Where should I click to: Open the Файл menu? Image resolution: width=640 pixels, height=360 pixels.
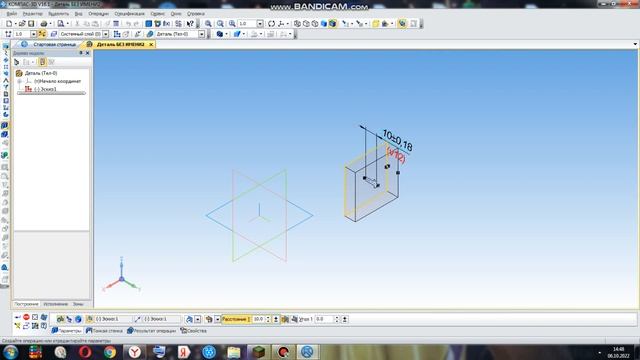click(12, 13)
